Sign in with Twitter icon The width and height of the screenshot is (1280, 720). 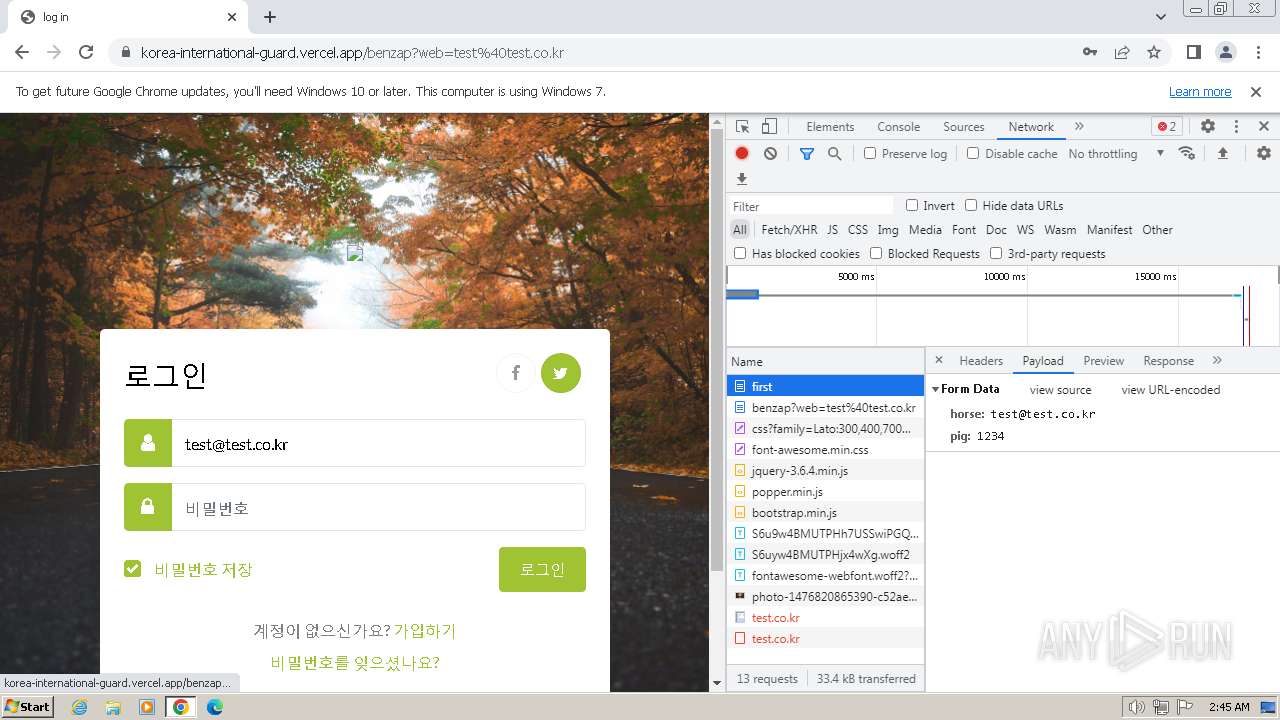tap(561, 373)
